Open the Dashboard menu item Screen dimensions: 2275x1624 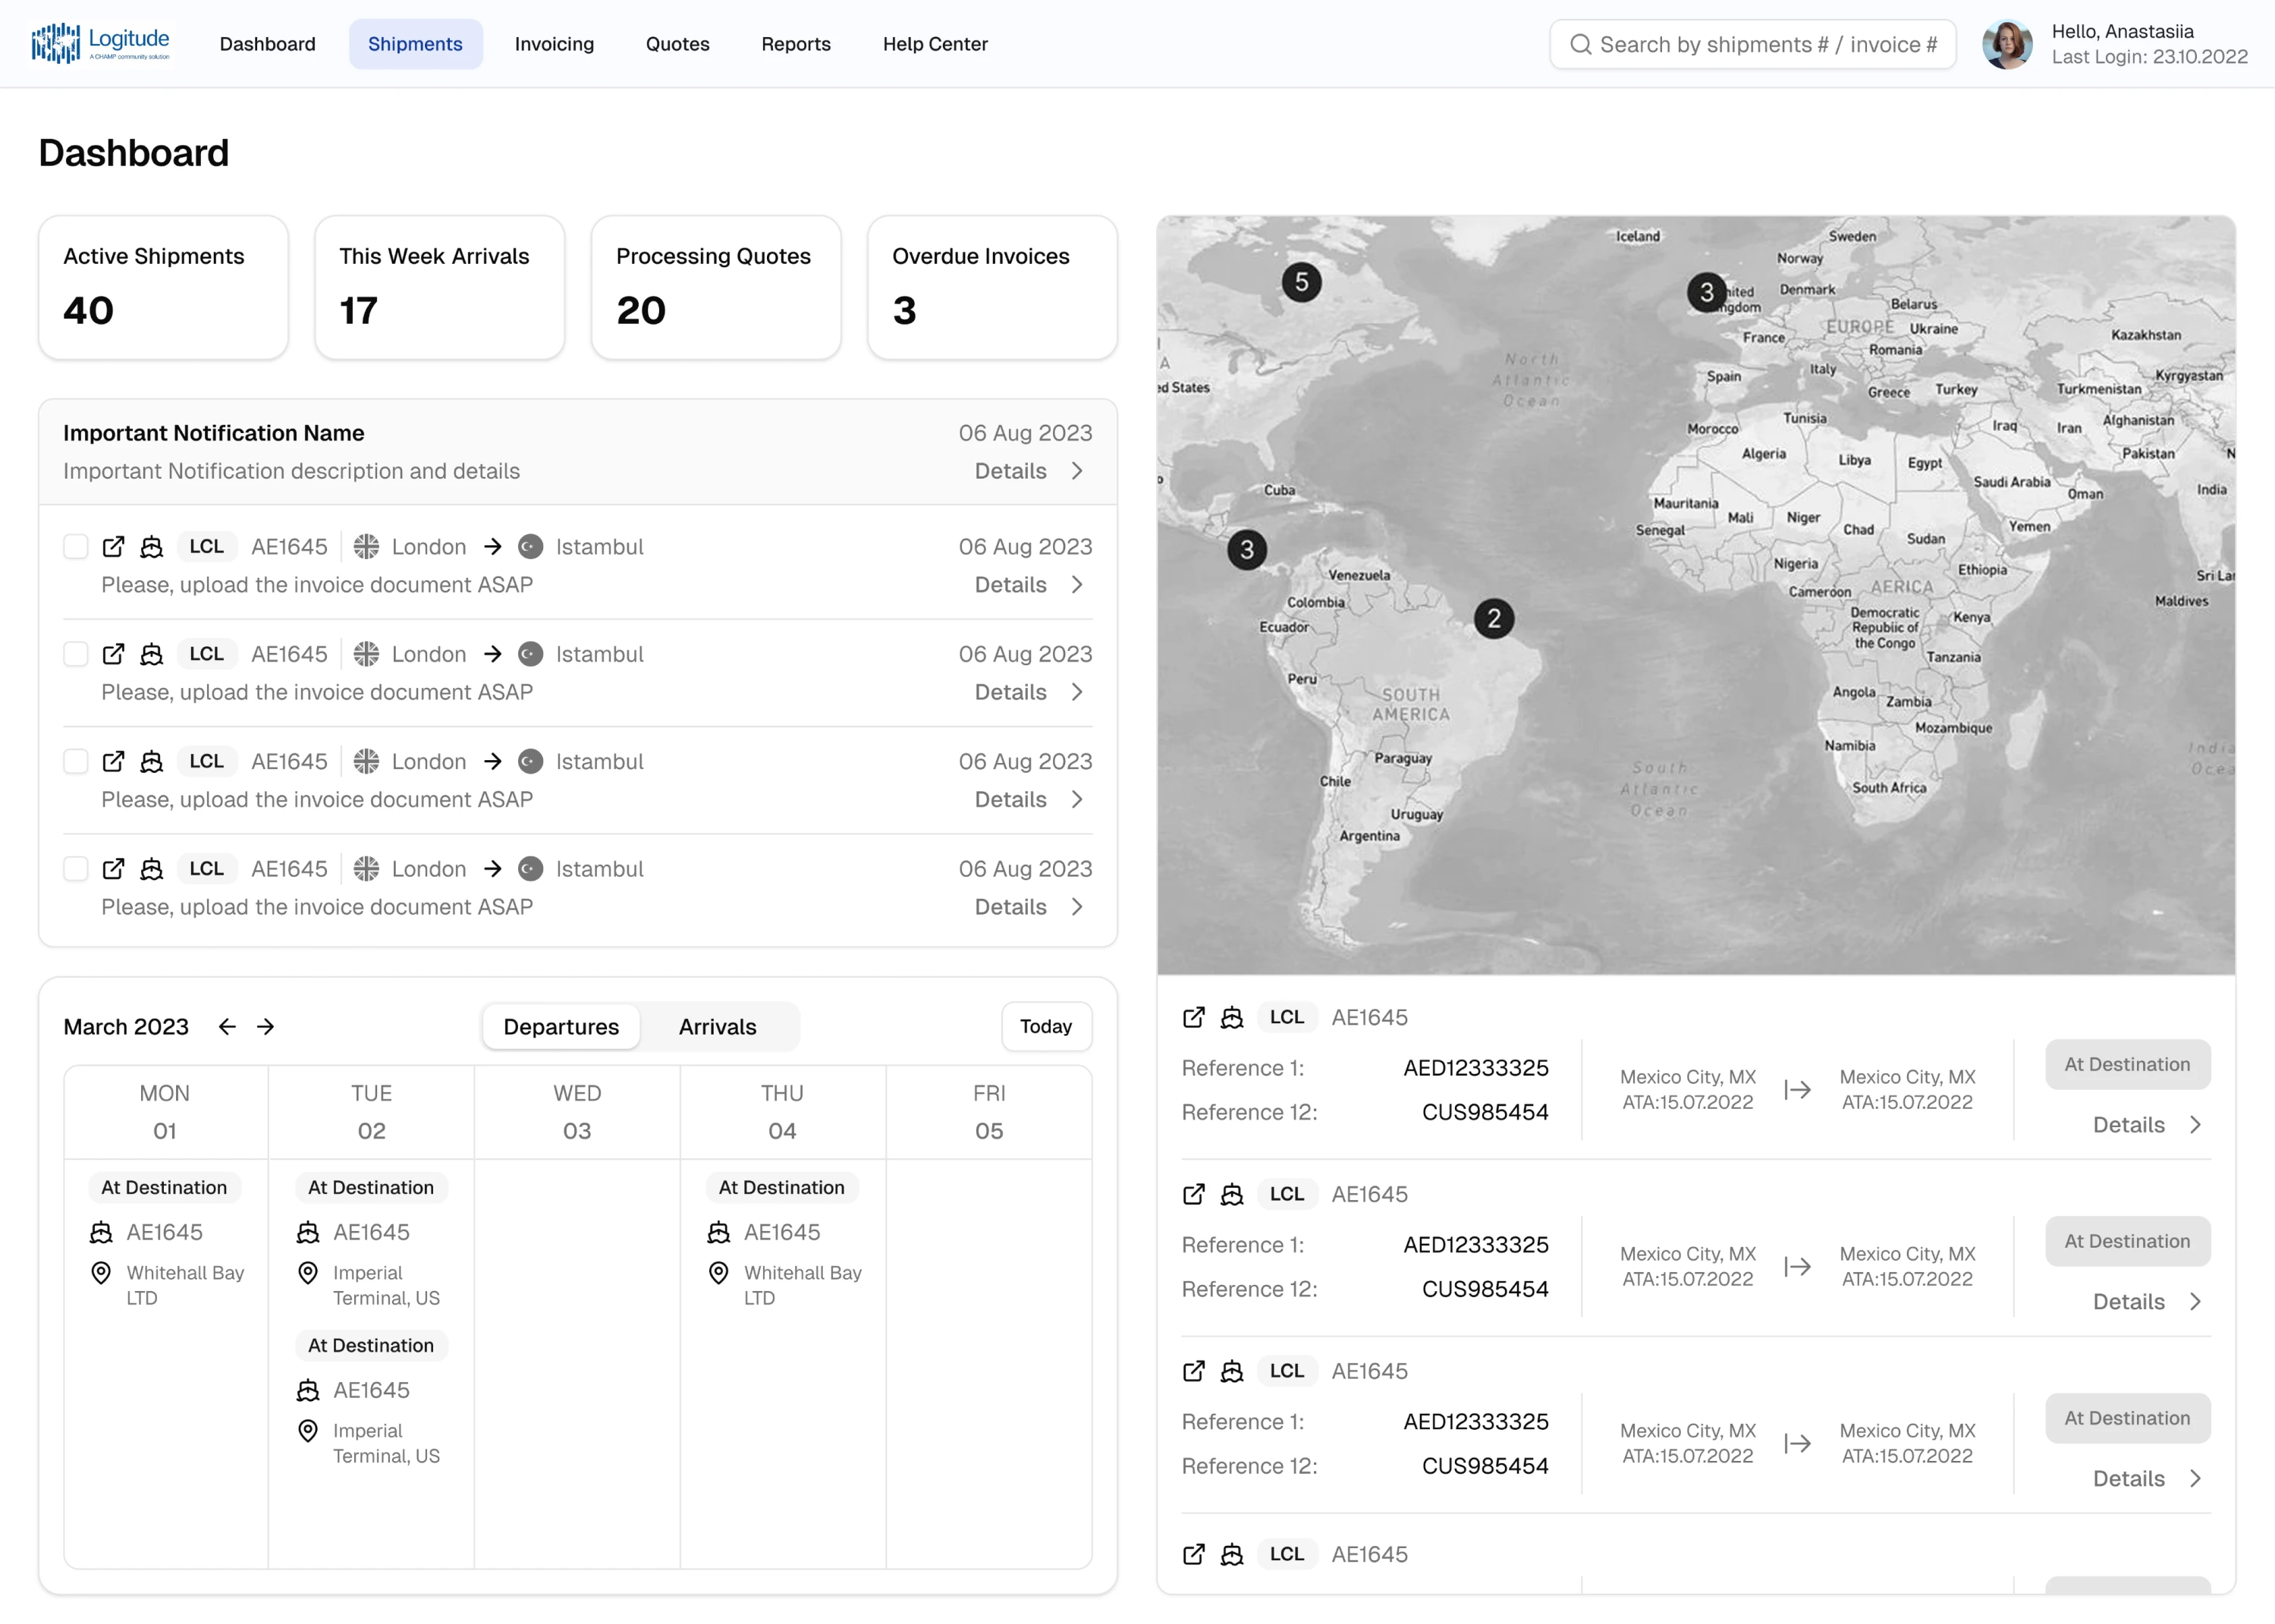[267, 44]
